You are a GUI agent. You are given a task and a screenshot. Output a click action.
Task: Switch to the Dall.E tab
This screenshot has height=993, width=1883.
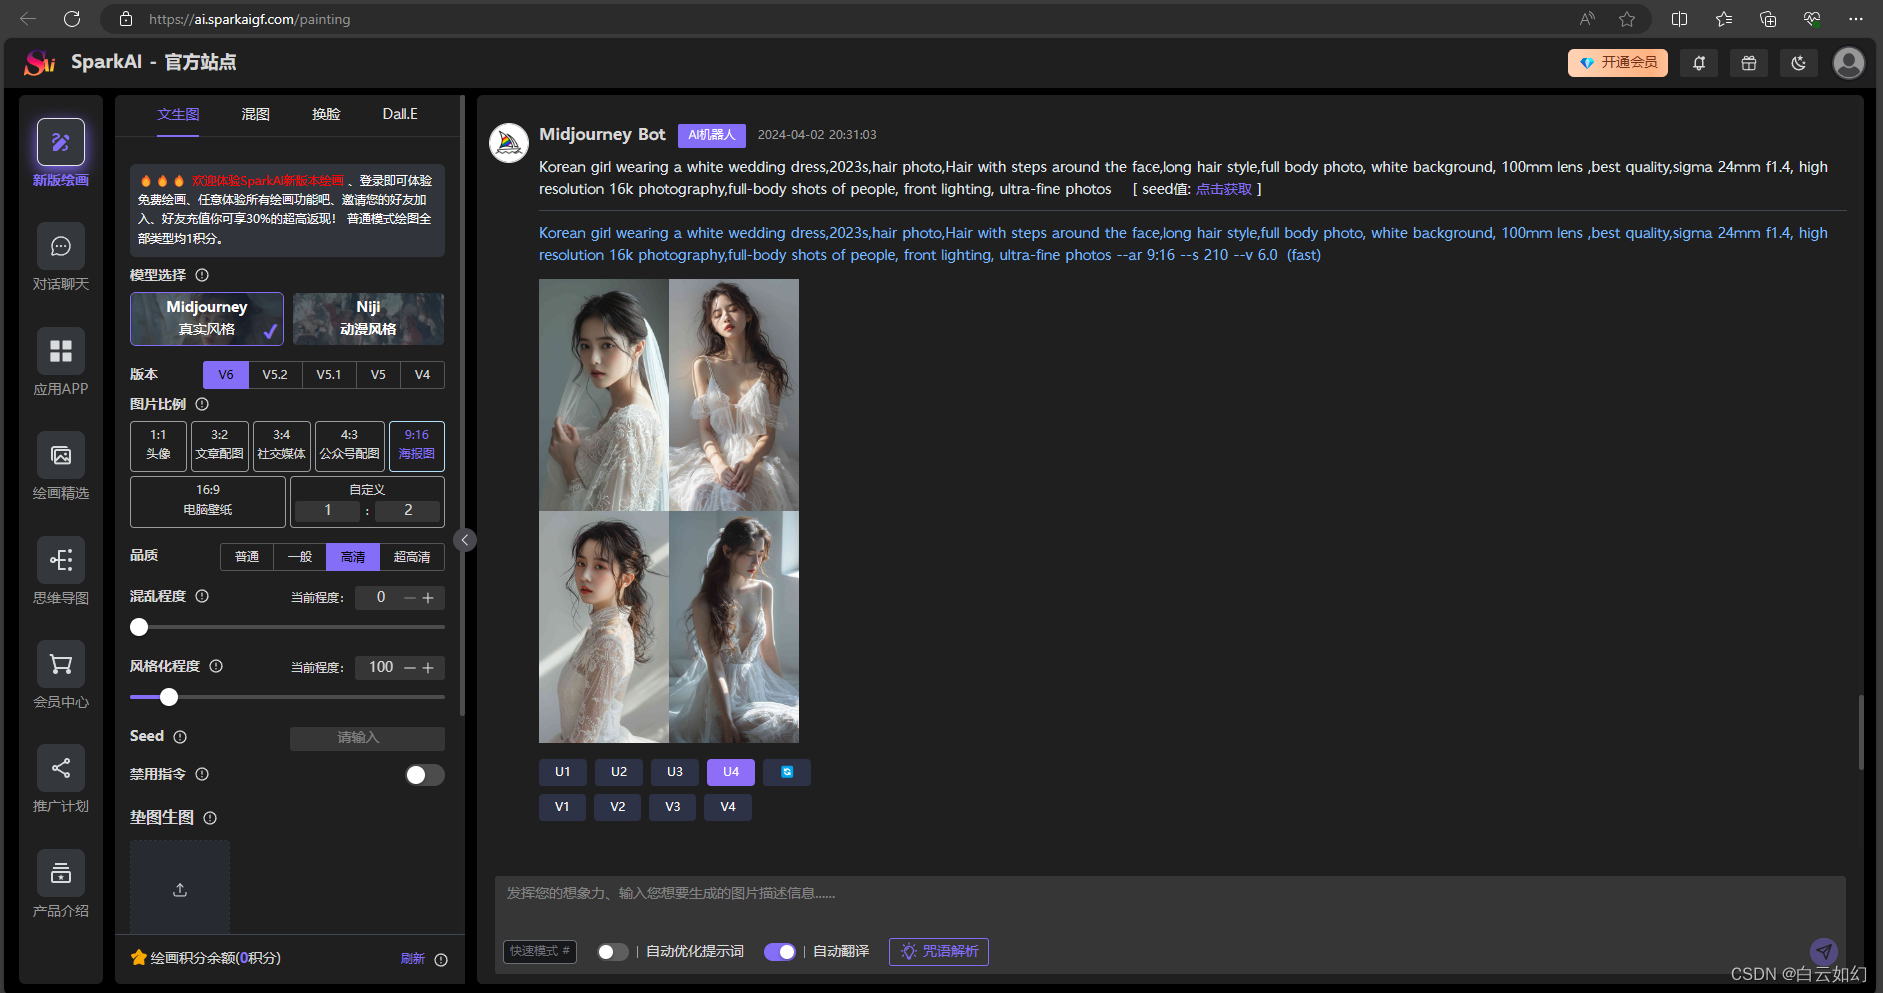tap(400, 114)
